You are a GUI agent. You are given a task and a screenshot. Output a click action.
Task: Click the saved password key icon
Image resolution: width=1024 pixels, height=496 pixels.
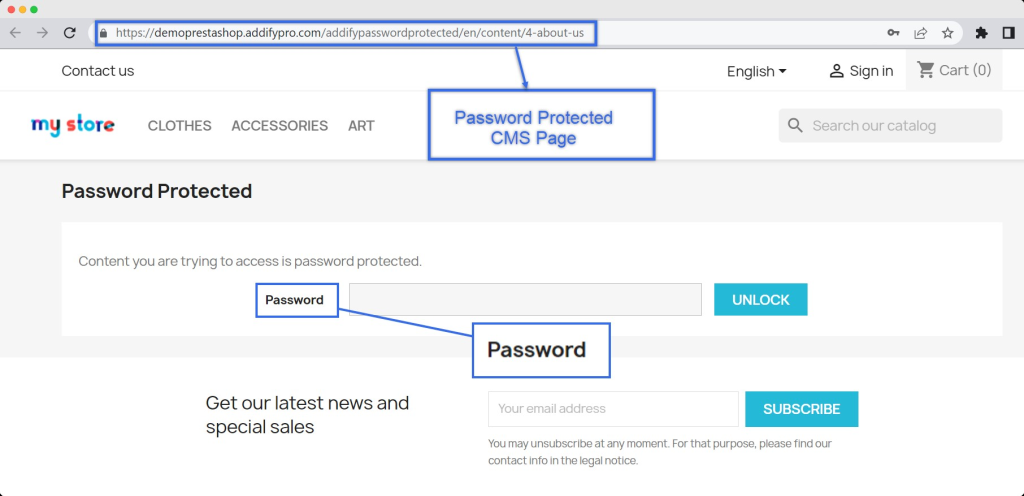(x=893, y=33)
